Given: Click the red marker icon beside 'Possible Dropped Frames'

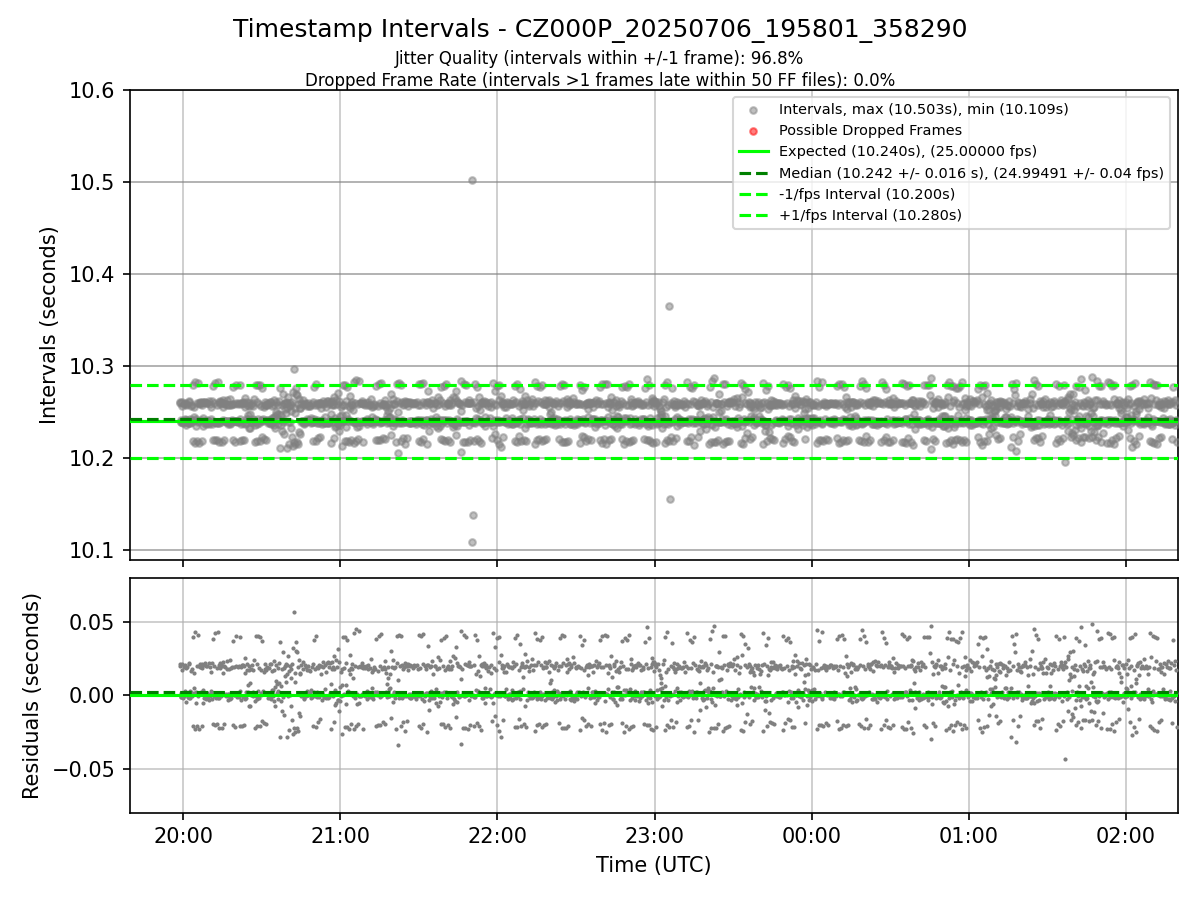Looking at the screenshot, I should coord(754,131).
